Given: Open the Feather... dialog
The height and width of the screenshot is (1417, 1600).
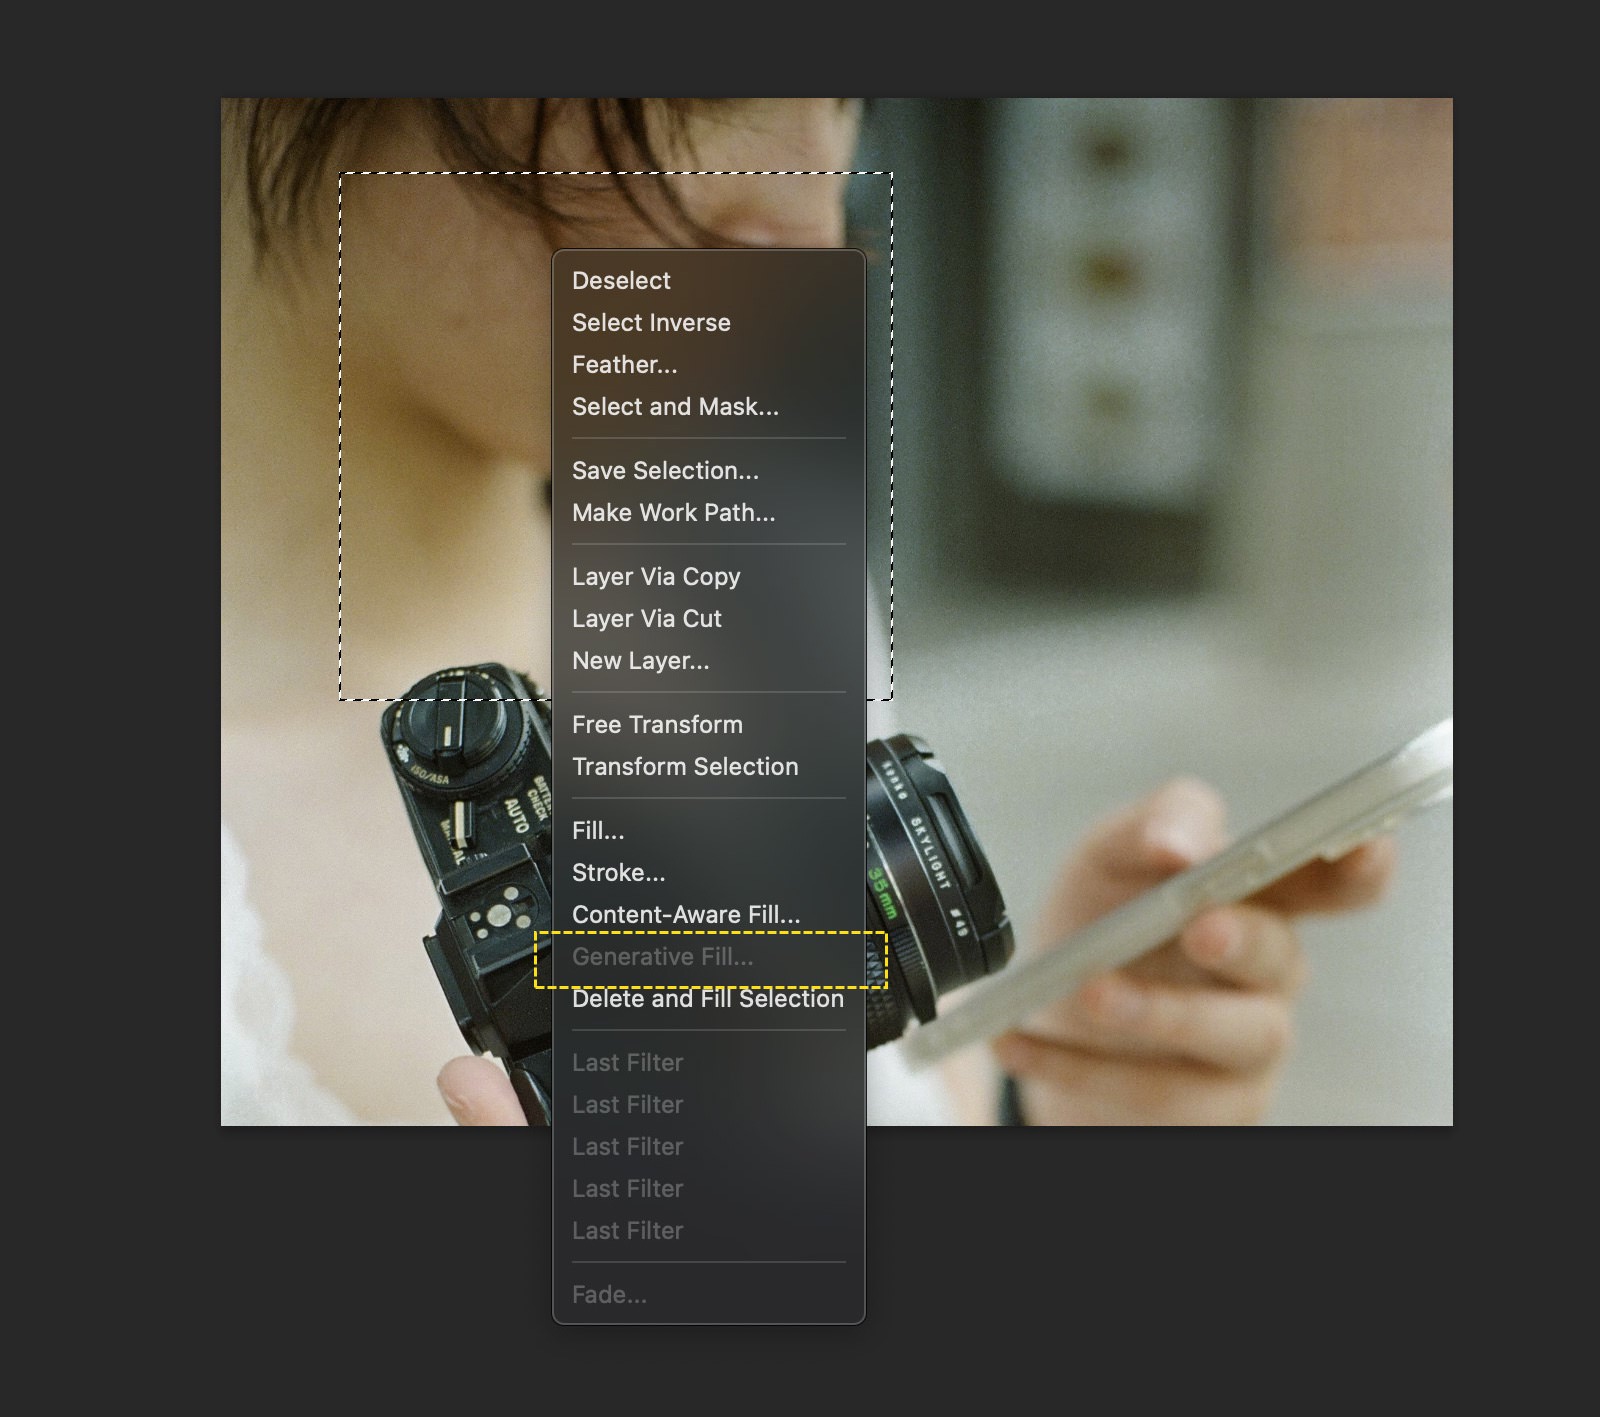Looking at the screenshot, I should point(624,365).
